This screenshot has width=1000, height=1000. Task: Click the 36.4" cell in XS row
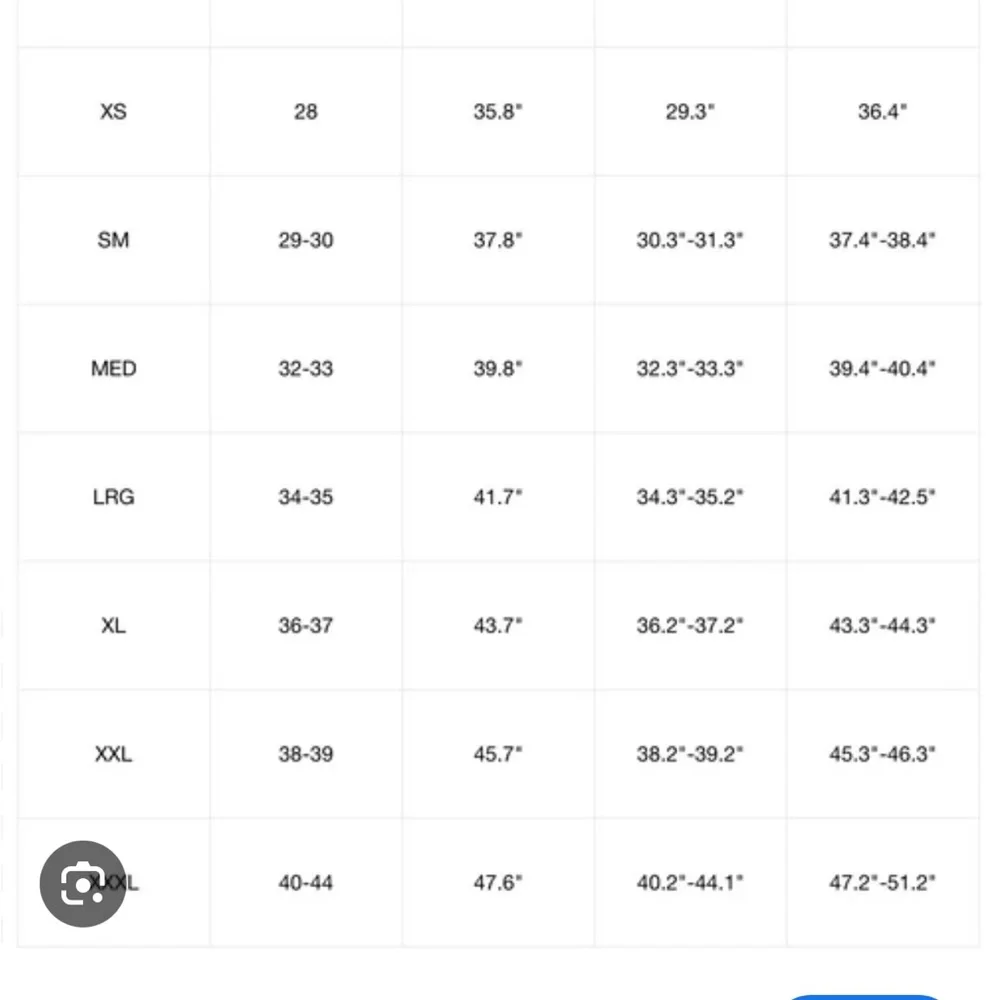pos(883,112)
